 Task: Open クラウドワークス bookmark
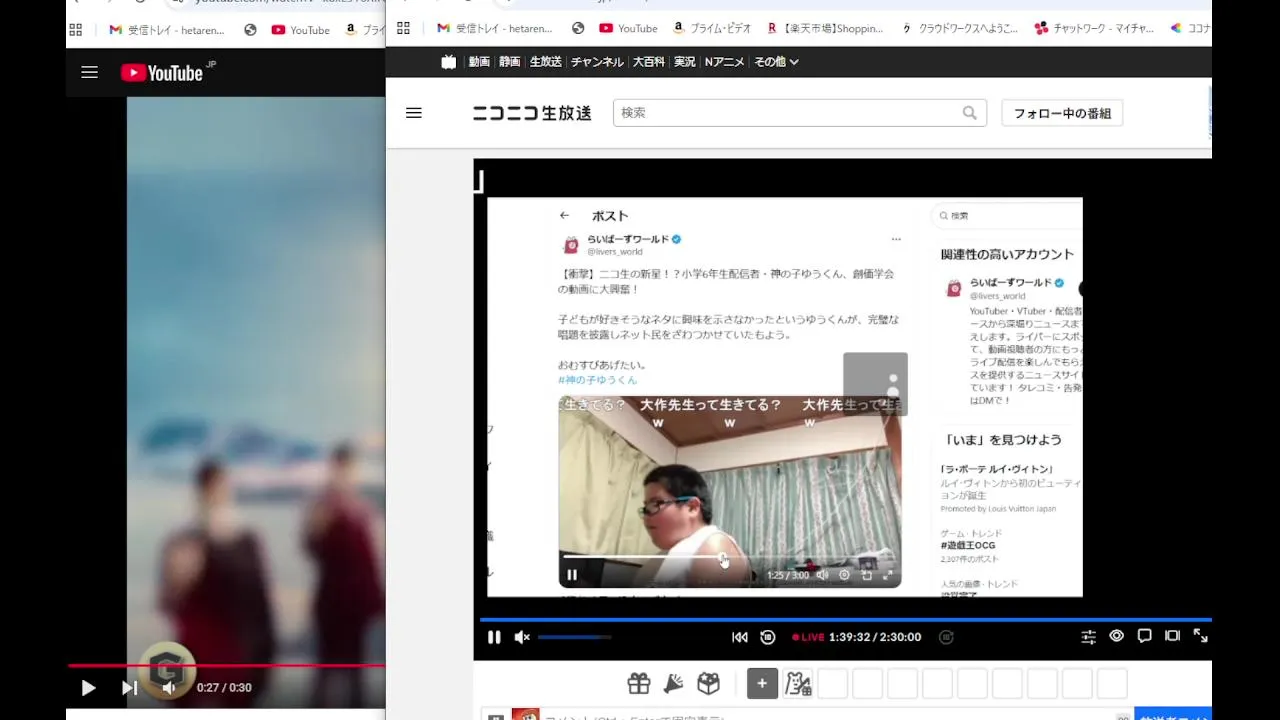pos(960,28)
